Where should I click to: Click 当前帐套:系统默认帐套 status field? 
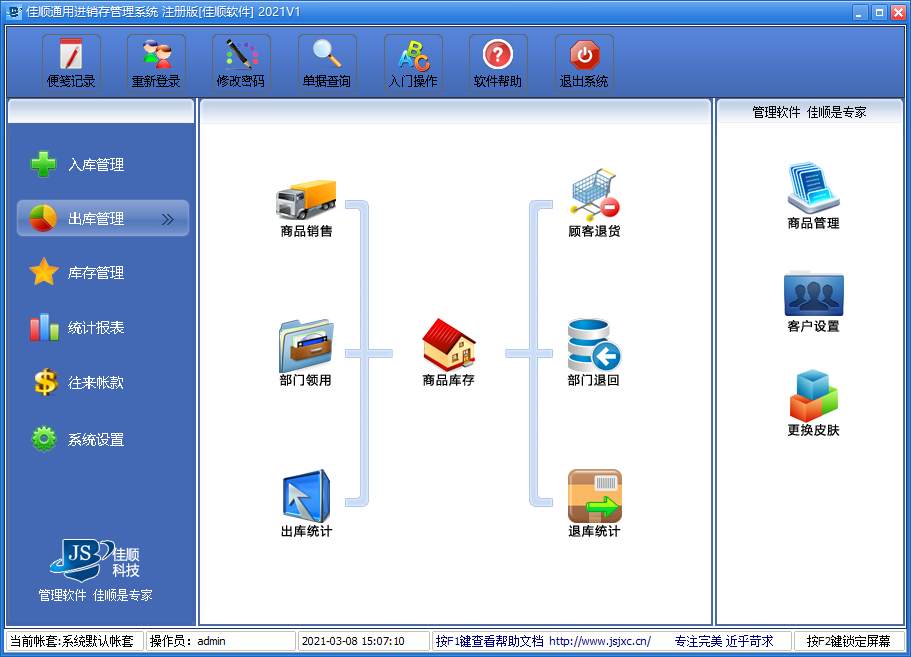point(74,641)
